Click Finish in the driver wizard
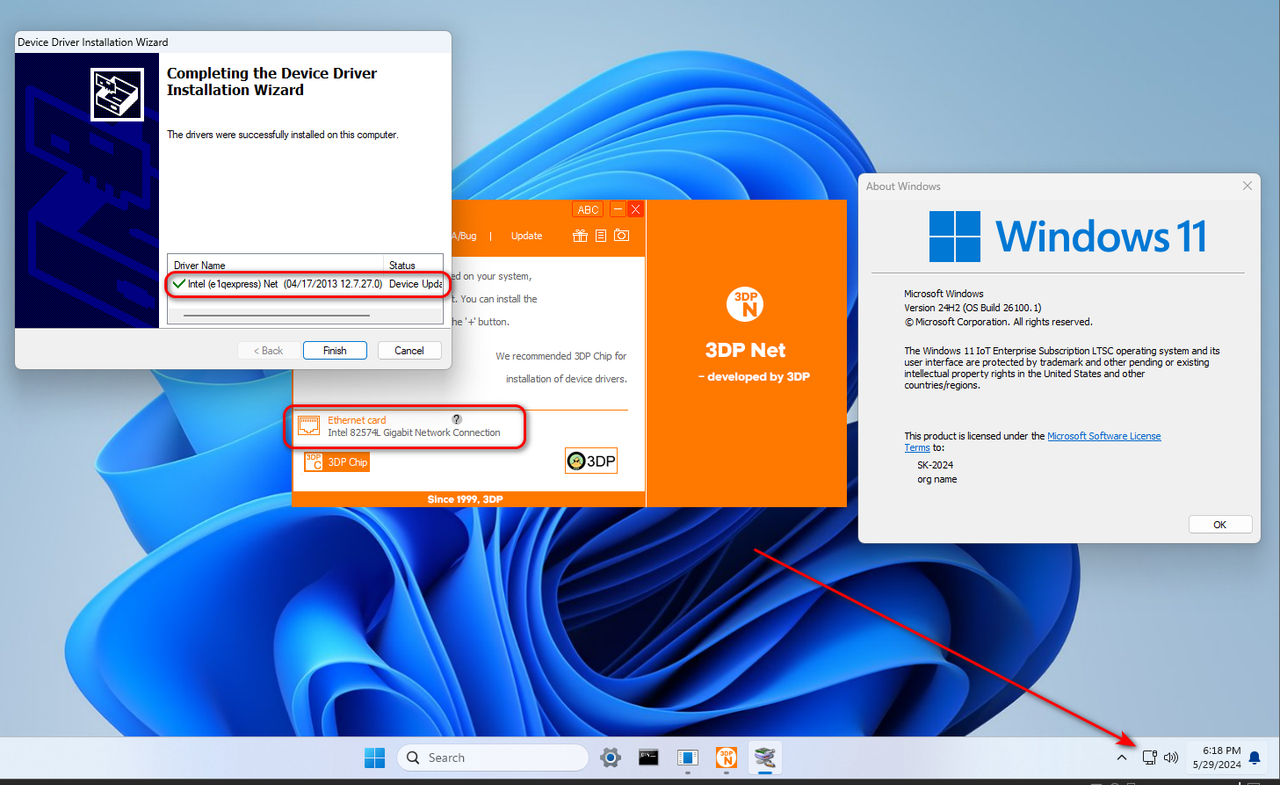The image size is (1280, 785). pyautogui.click(x=334, y=350)
